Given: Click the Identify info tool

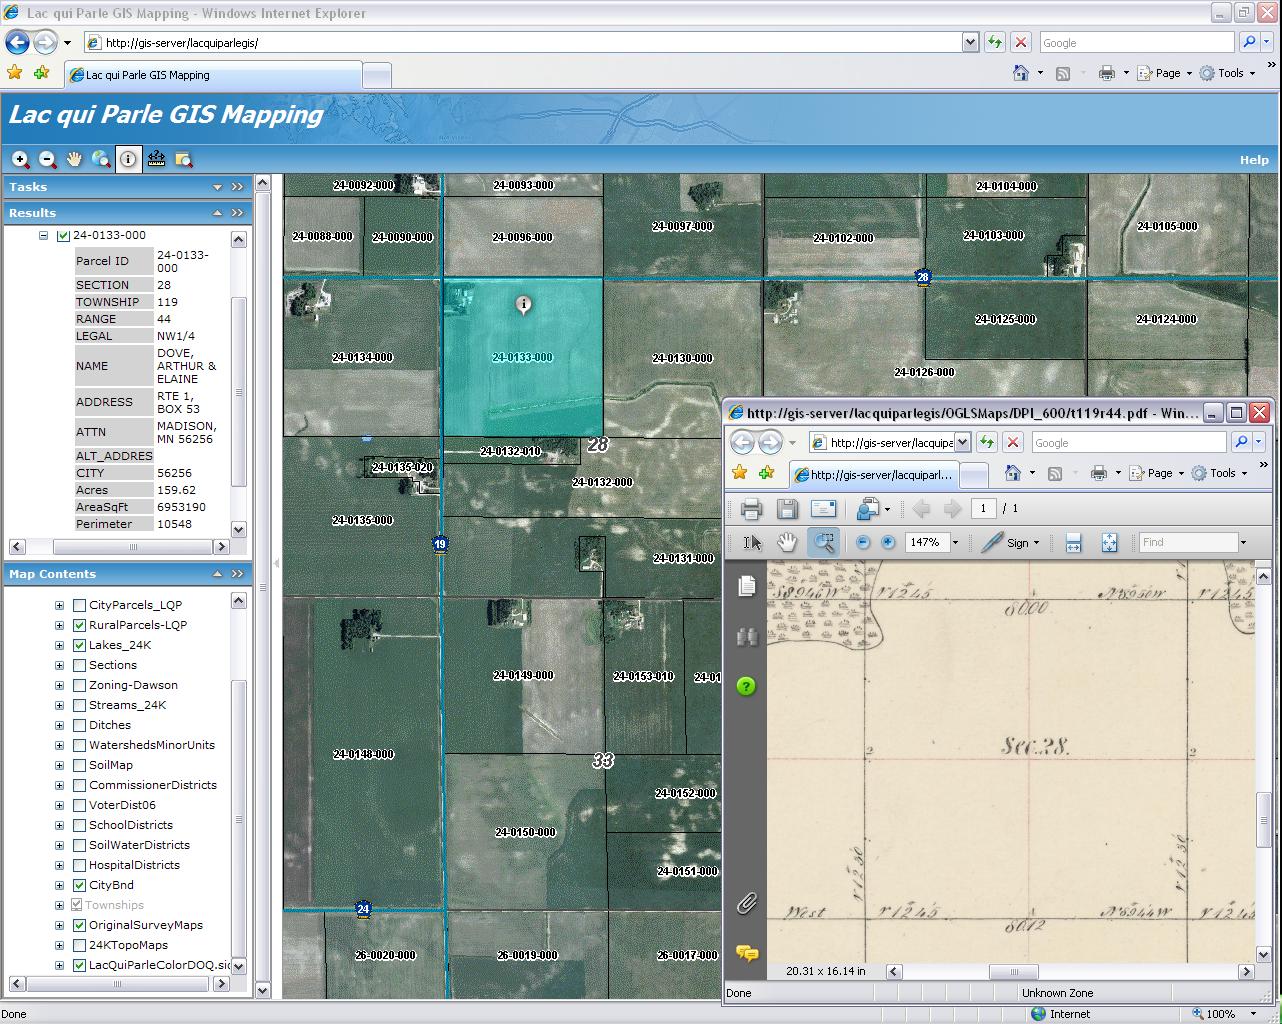Looking at the screenshot, I should click(128, 159).
